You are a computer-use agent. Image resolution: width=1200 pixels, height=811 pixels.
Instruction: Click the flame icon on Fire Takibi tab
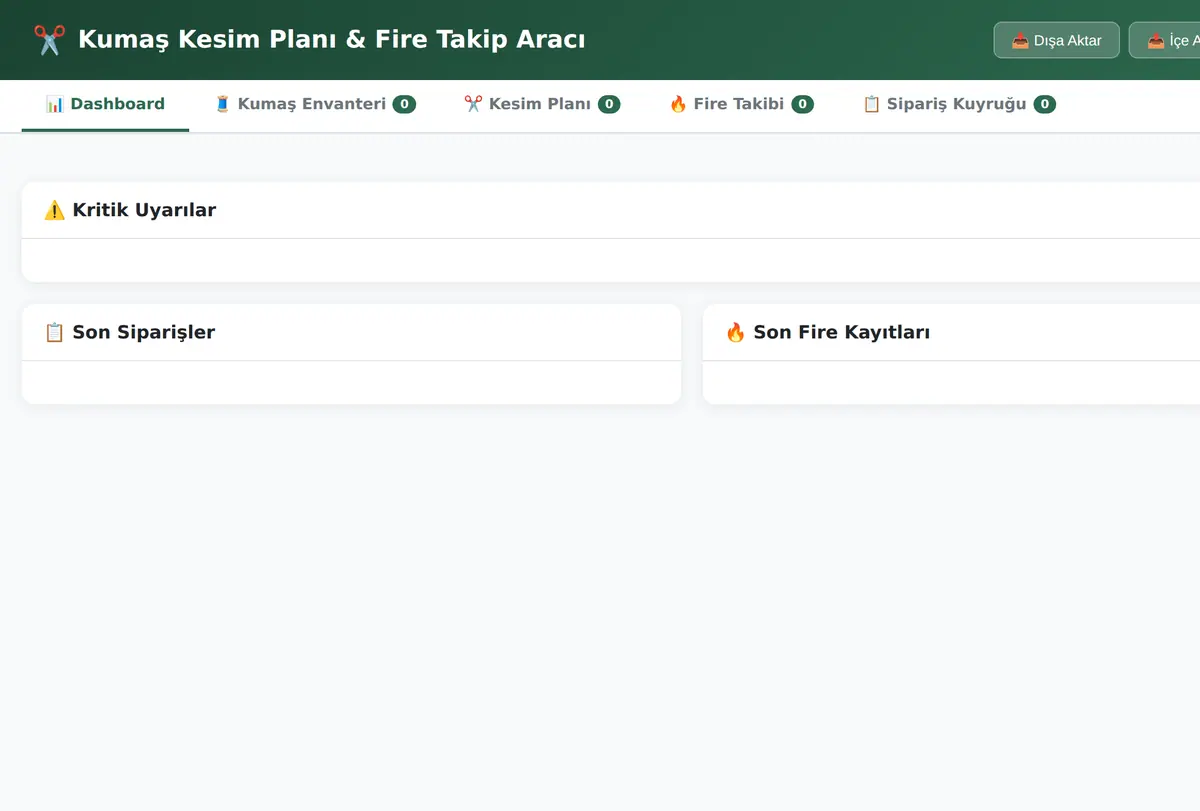[x=678, y=104]
